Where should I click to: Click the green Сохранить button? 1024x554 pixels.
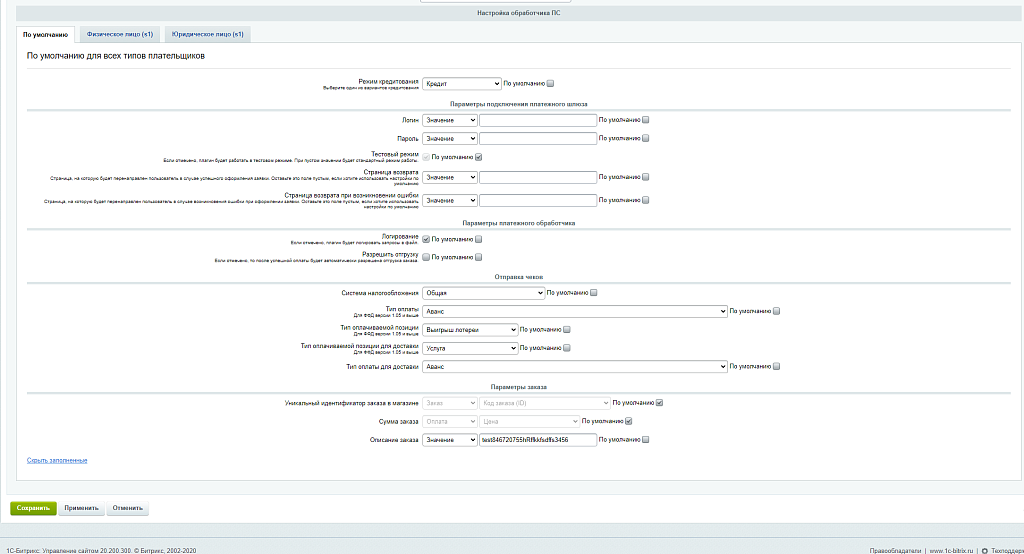point(33,508)
